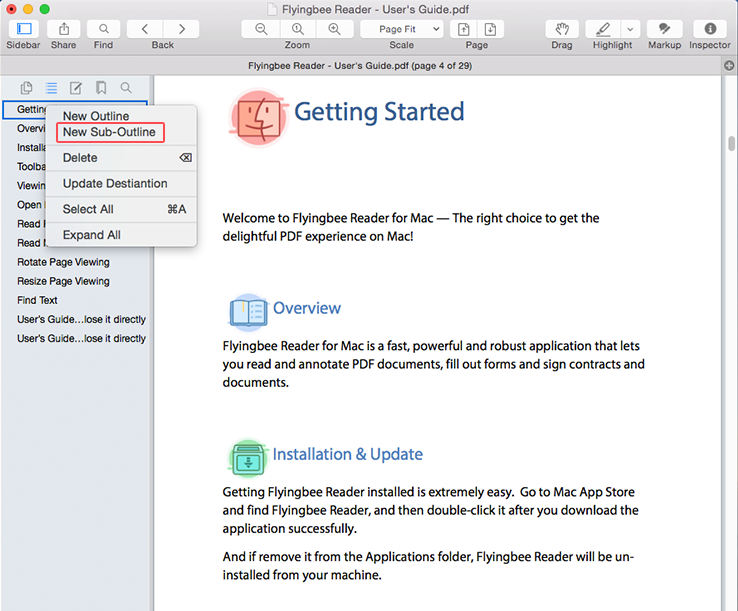Select Resize Page Viewing outline item
This screenshot has width=738, height=611.
coord(64,281)
